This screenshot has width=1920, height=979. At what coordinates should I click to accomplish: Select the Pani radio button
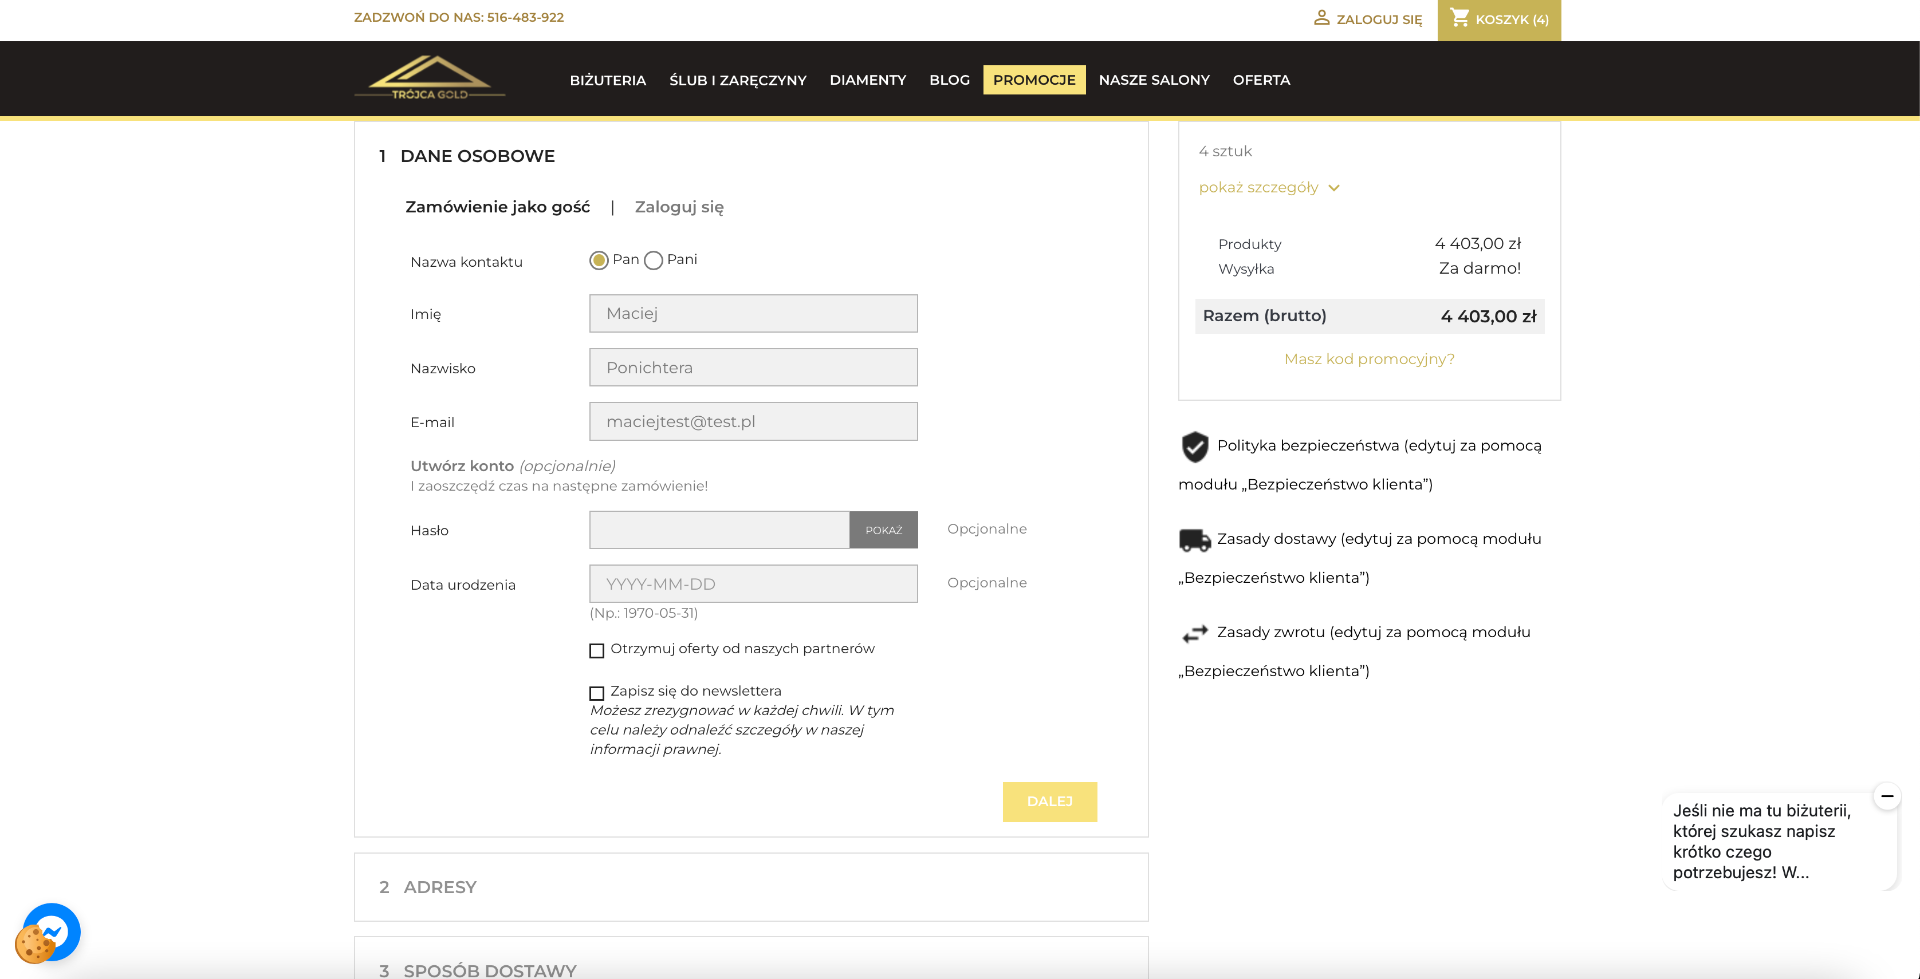(653, 260)
